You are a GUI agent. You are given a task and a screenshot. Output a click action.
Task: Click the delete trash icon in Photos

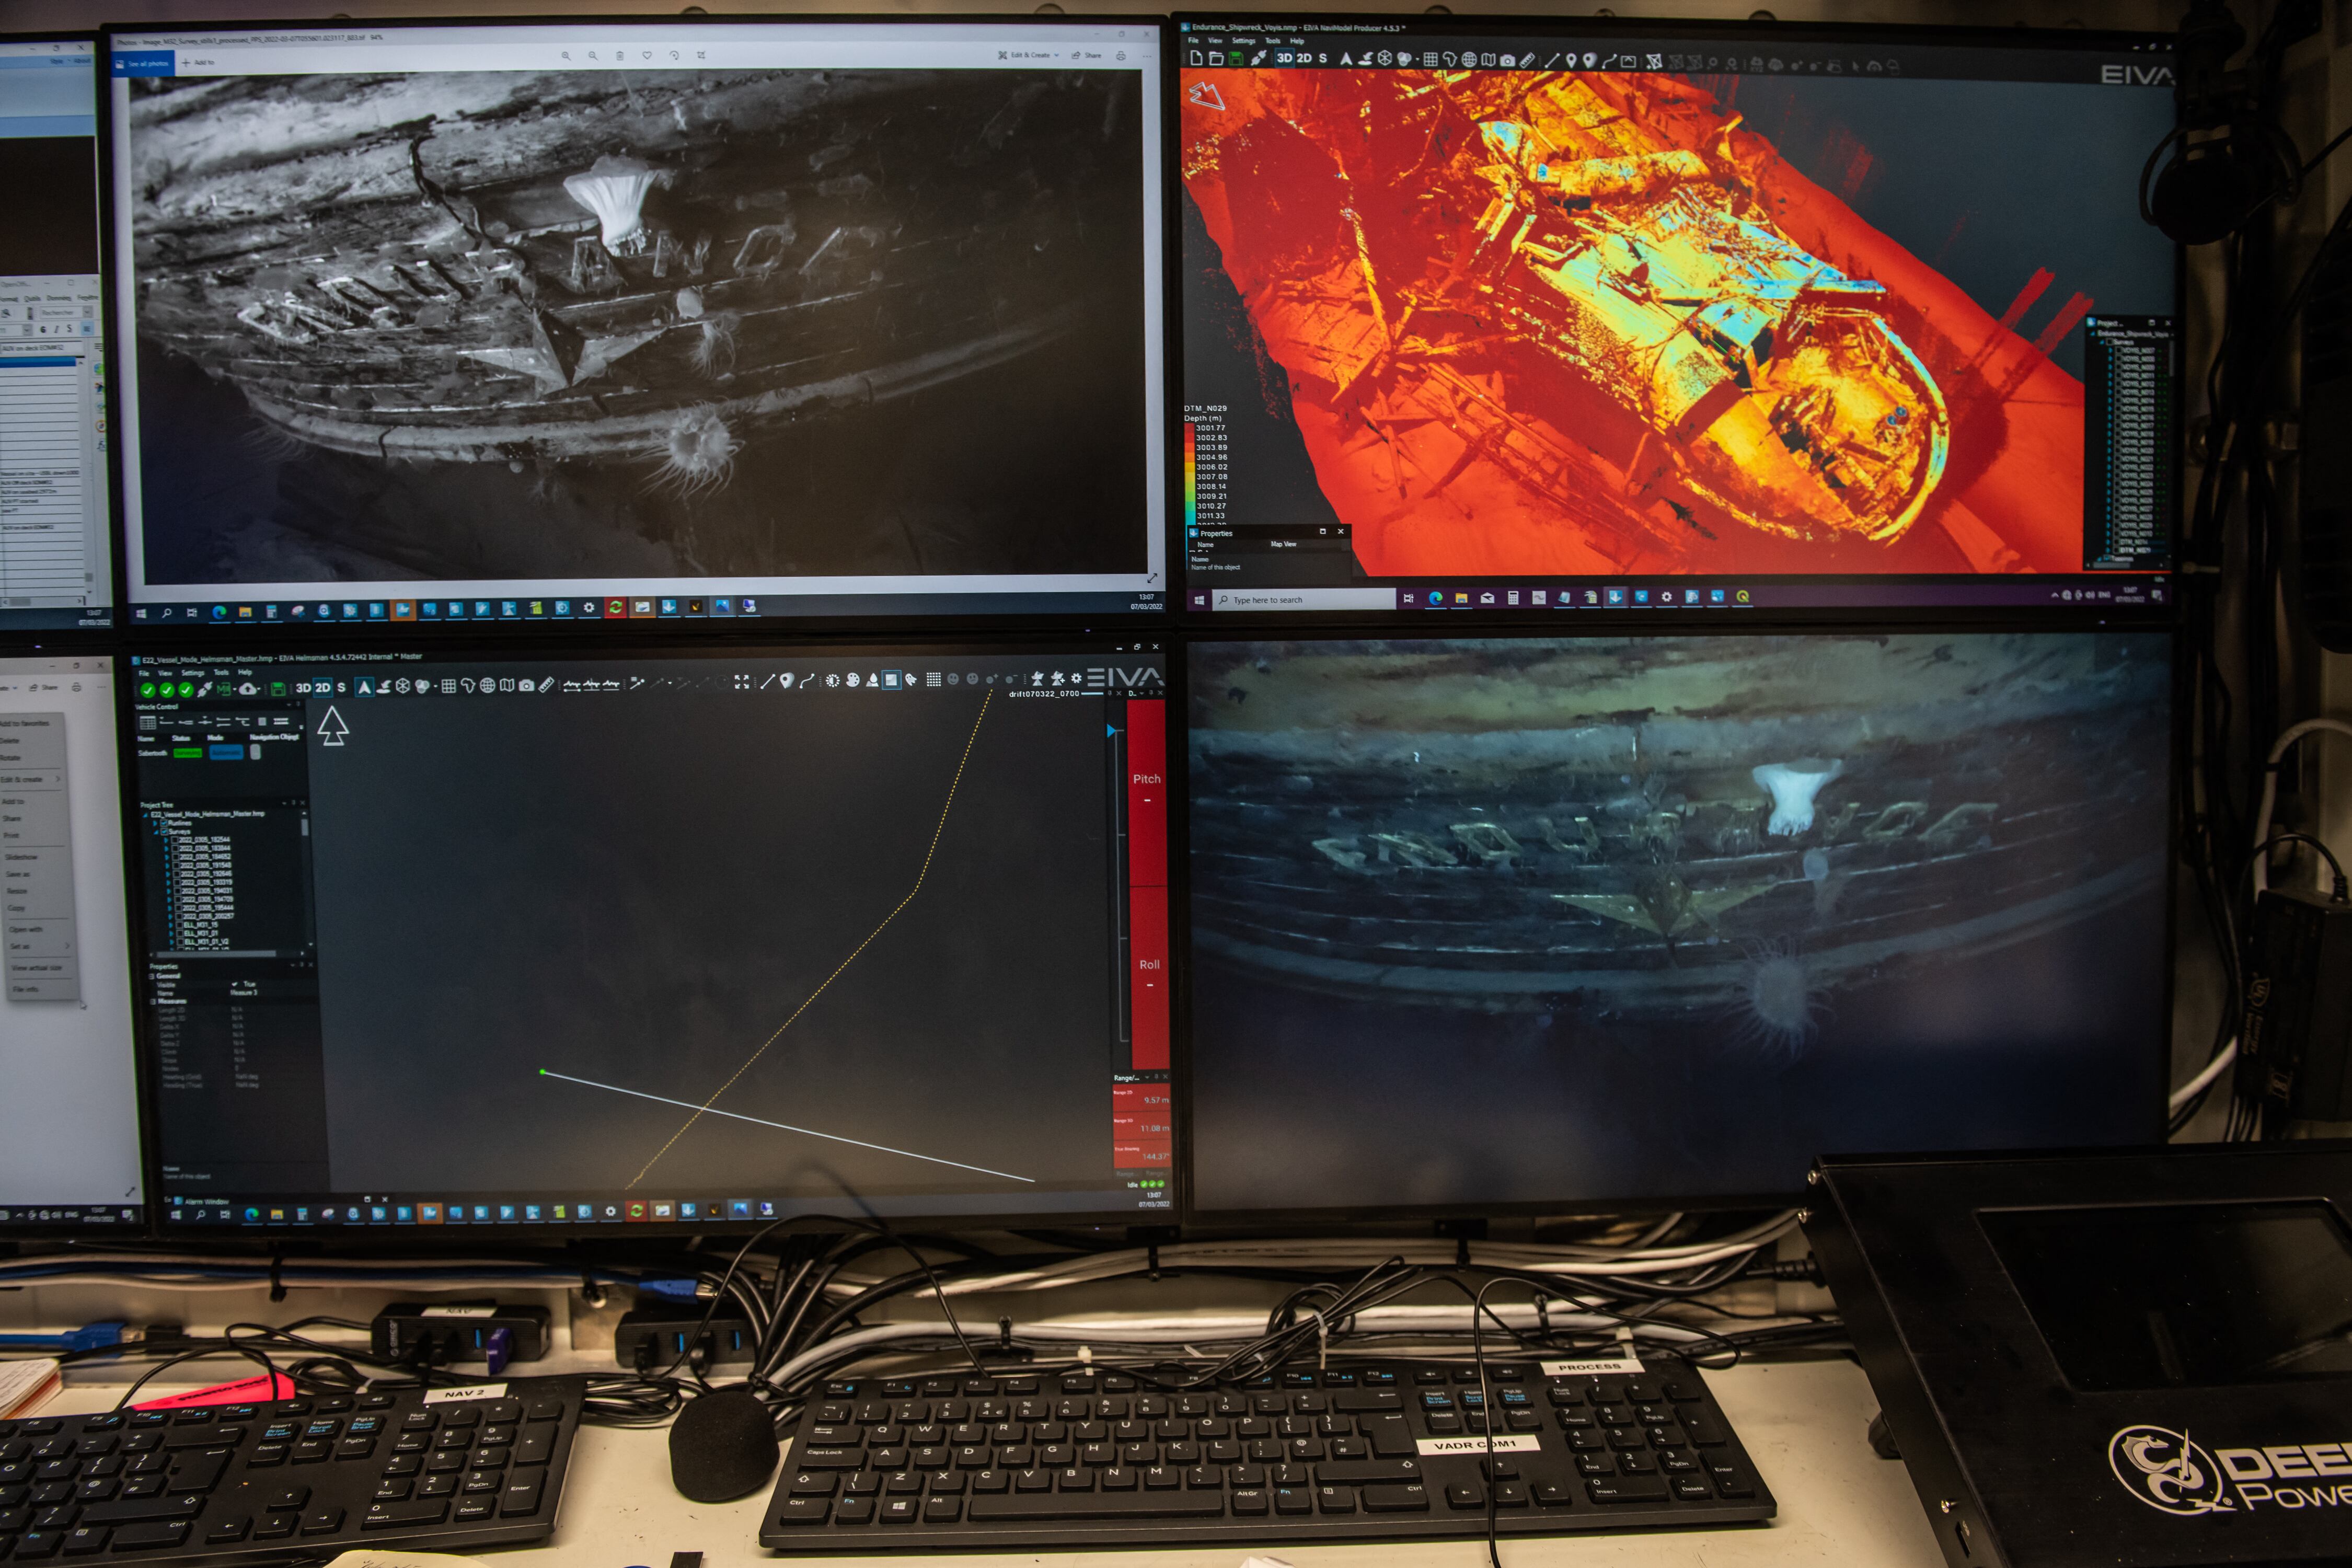[x=619, y=56]
